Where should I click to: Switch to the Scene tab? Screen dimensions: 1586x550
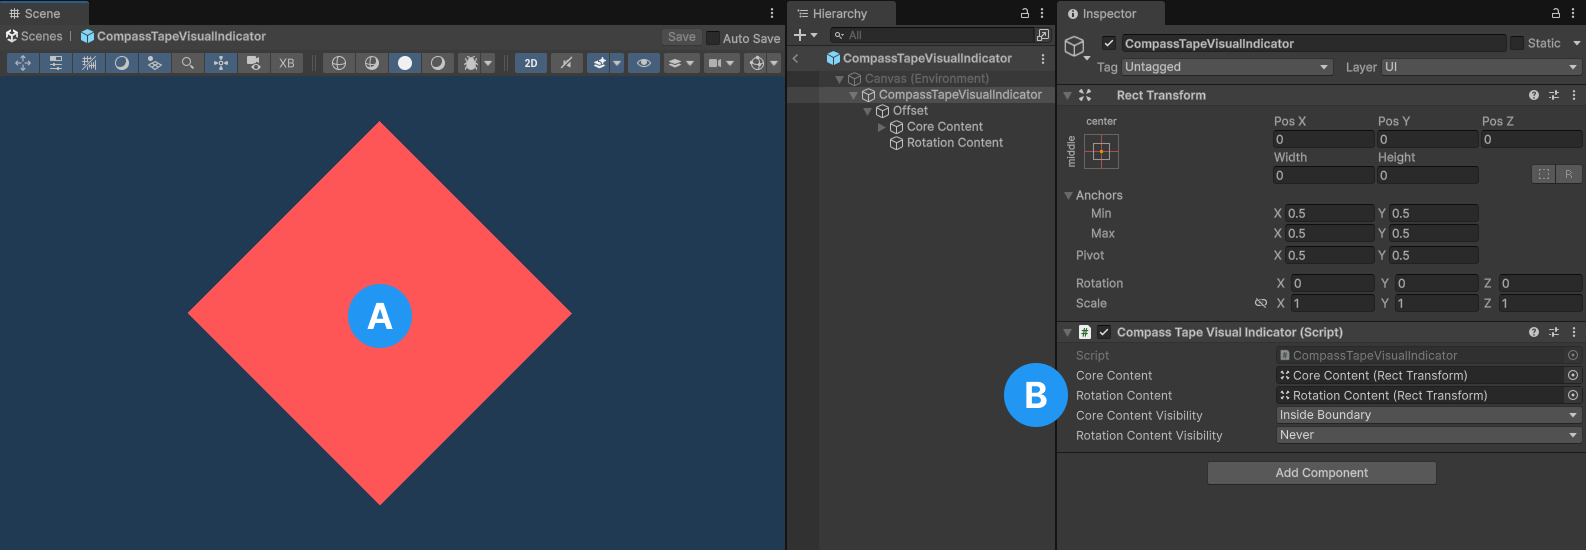coord(43,14)
